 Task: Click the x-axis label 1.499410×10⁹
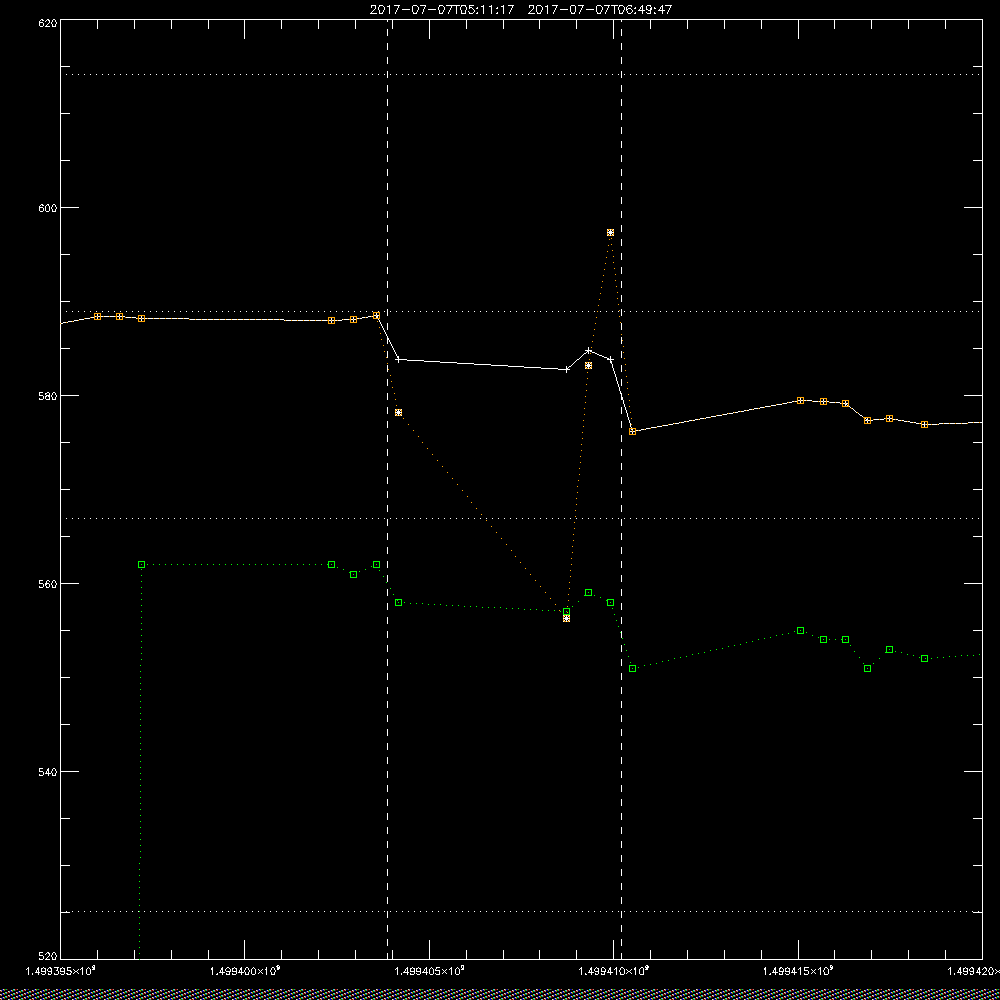pos(615,971)
